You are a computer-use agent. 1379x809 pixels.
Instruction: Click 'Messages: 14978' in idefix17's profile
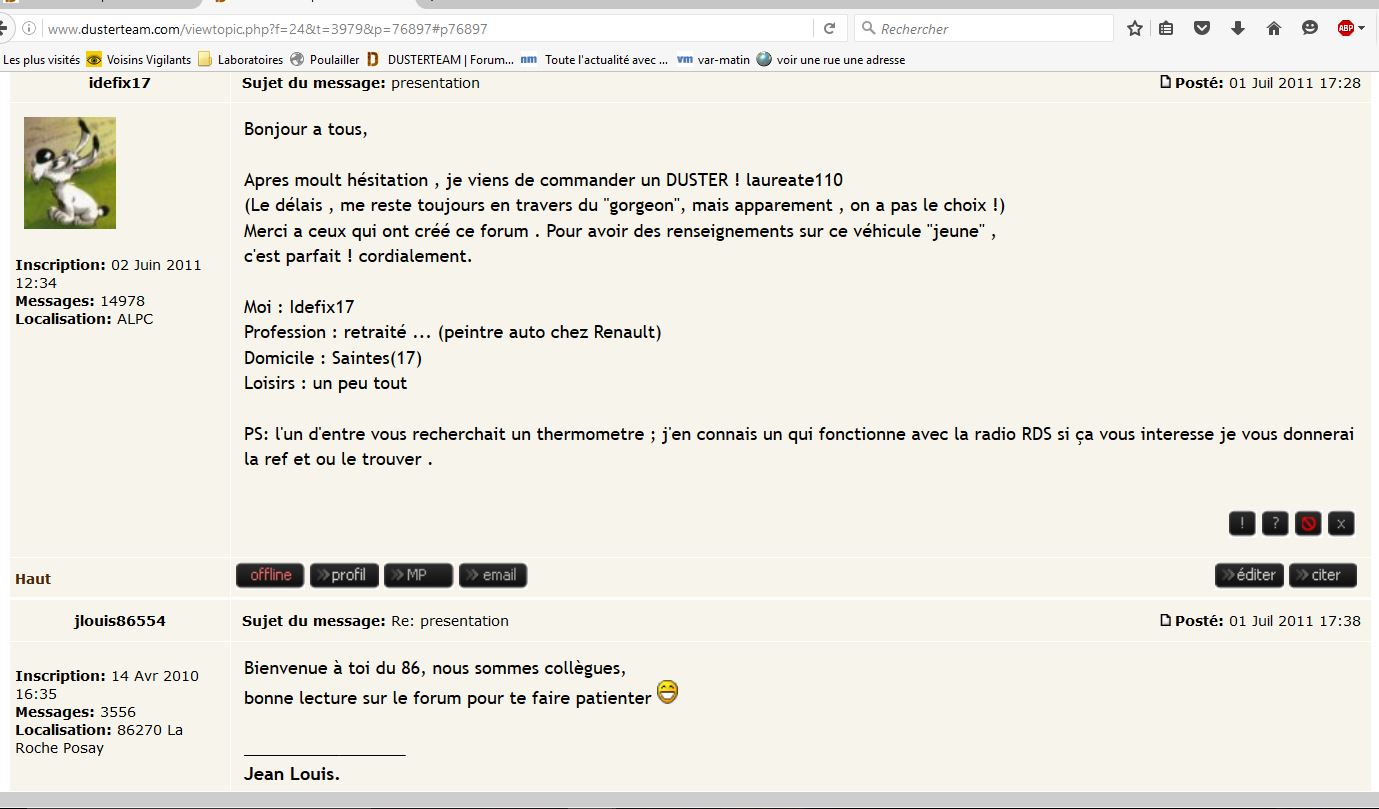coord(80,301)
